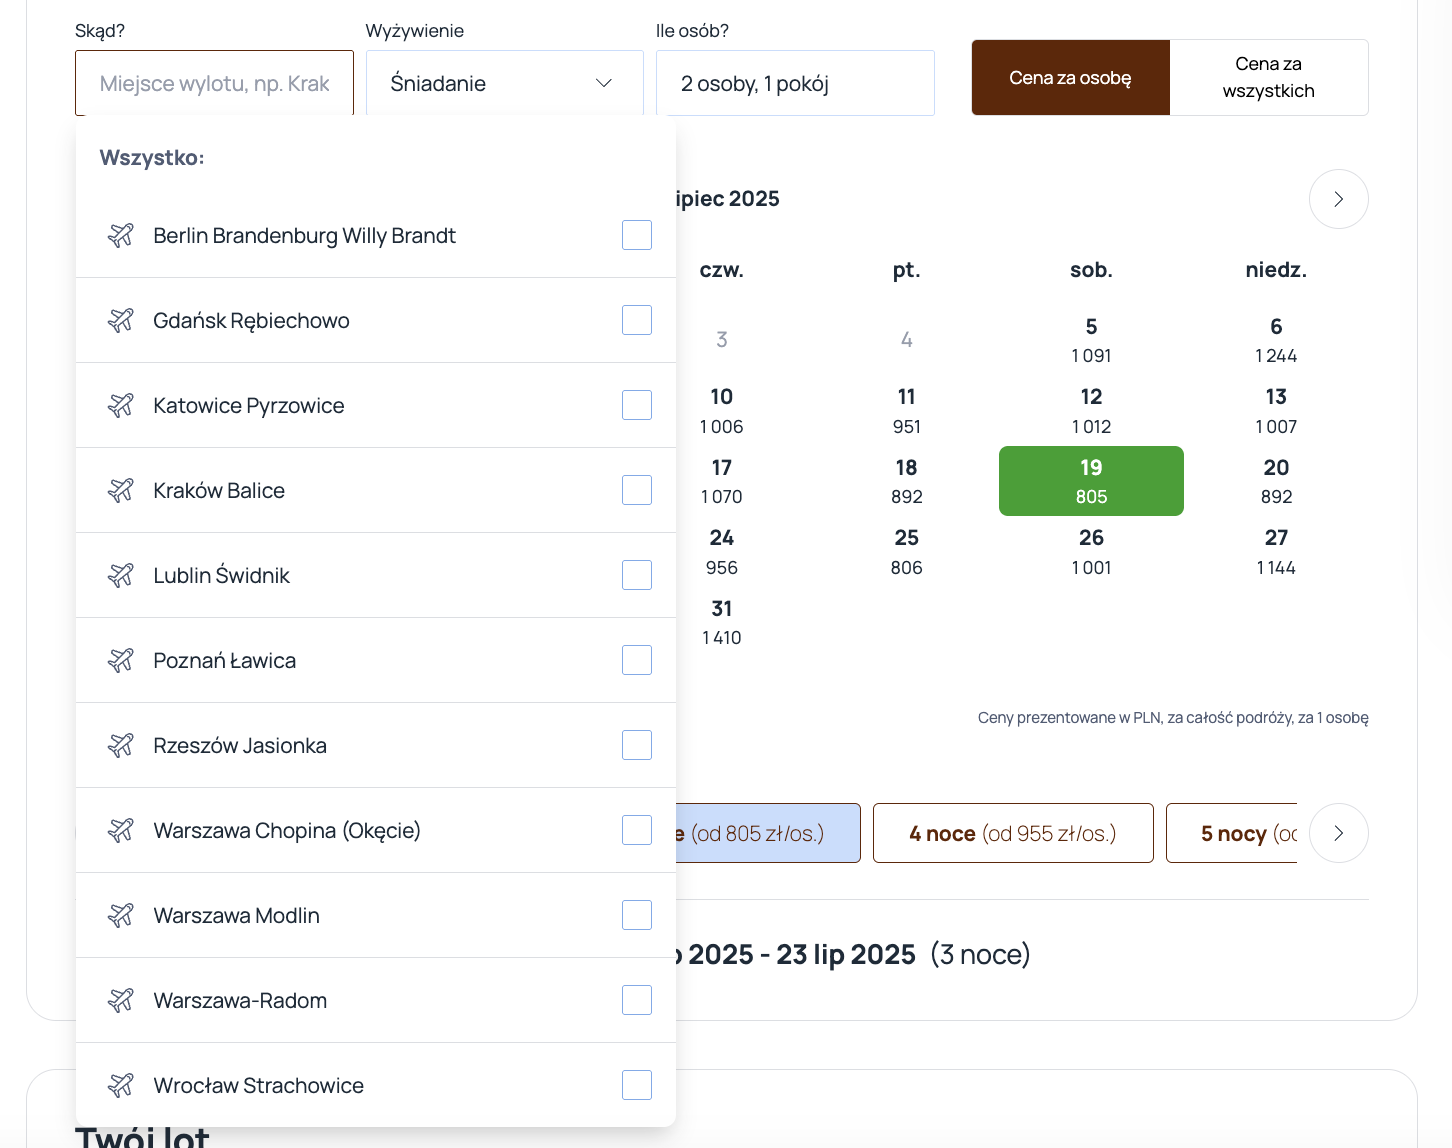Select Sunday 13 priced 1 007
The image size is (1452, 1148).
point(1276,411)
